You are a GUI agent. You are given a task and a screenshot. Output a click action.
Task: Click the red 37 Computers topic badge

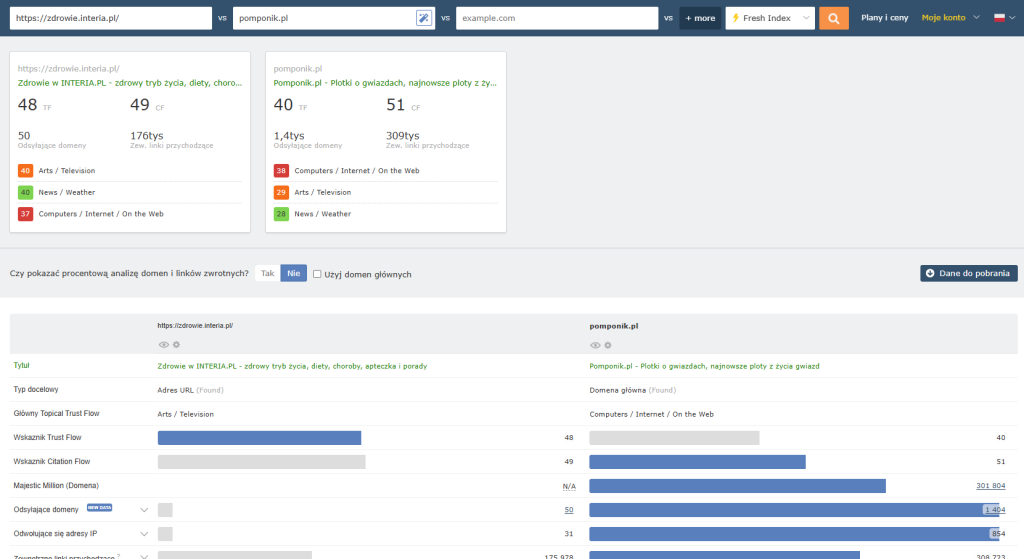click(x=25, y=214)
